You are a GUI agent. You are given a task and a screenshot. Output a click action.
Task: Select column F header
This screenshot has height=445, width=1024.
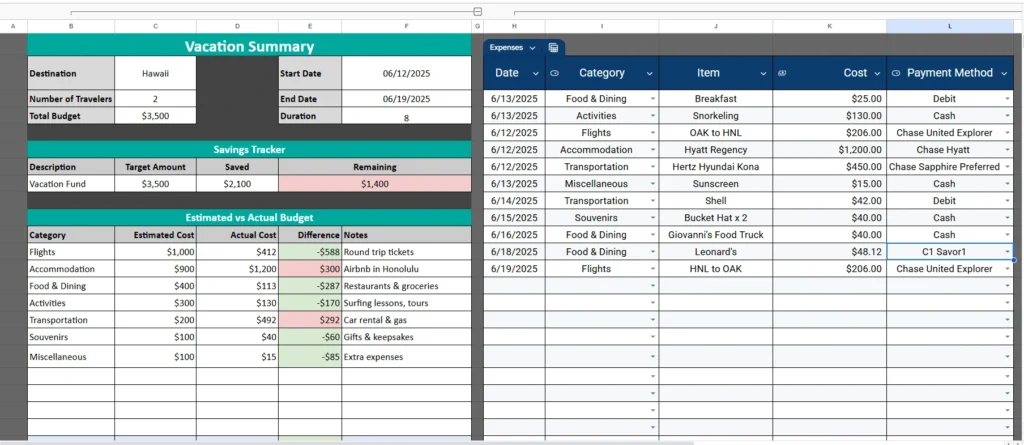[406, 26]
